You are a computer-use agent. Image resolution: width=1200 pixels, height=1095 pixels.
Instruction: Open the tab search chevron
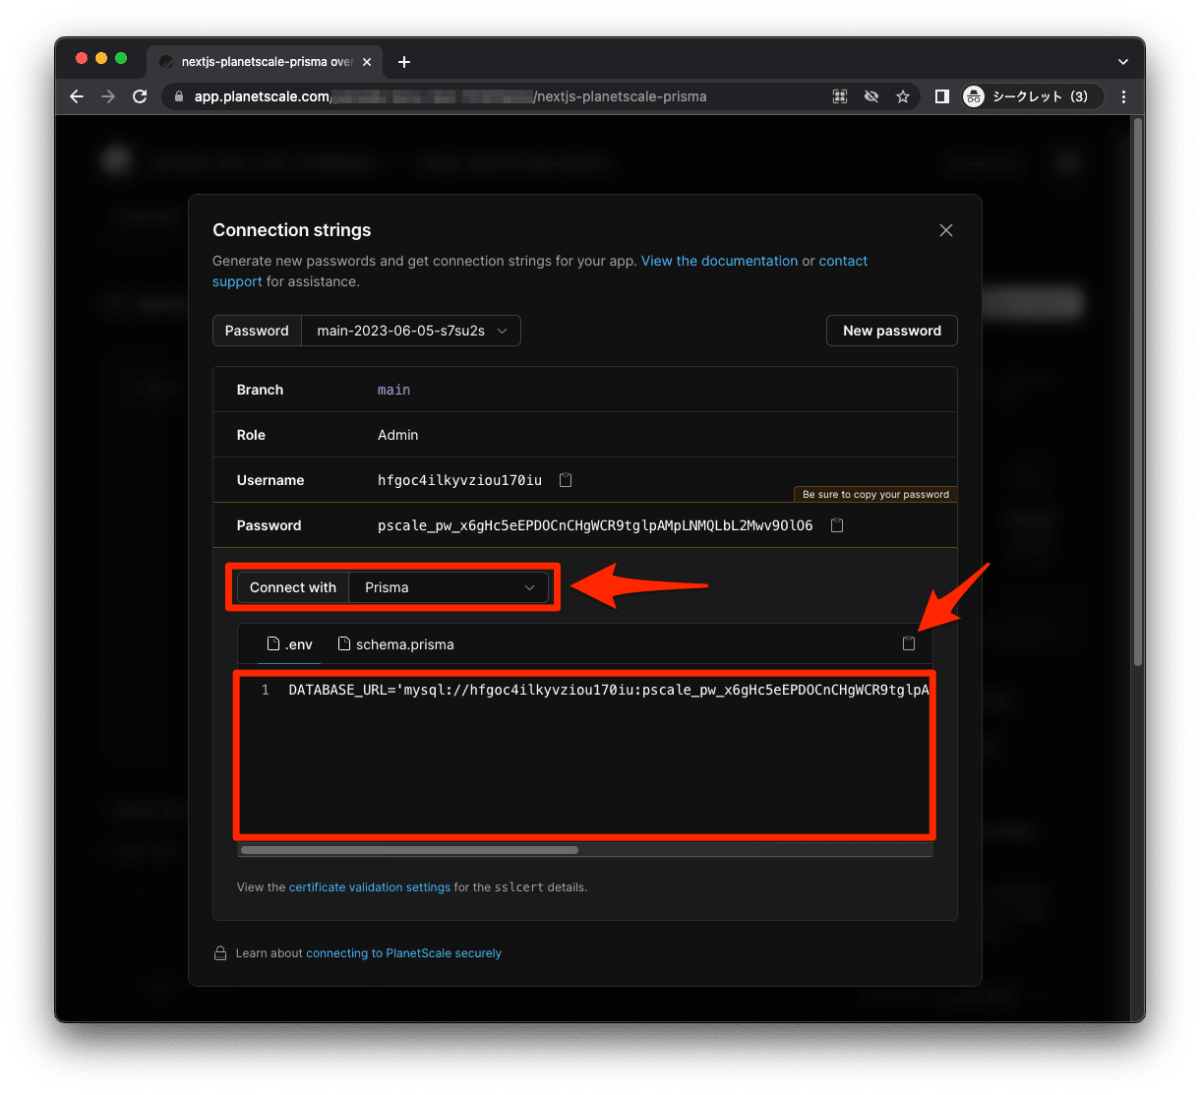tap(1123, 62)
